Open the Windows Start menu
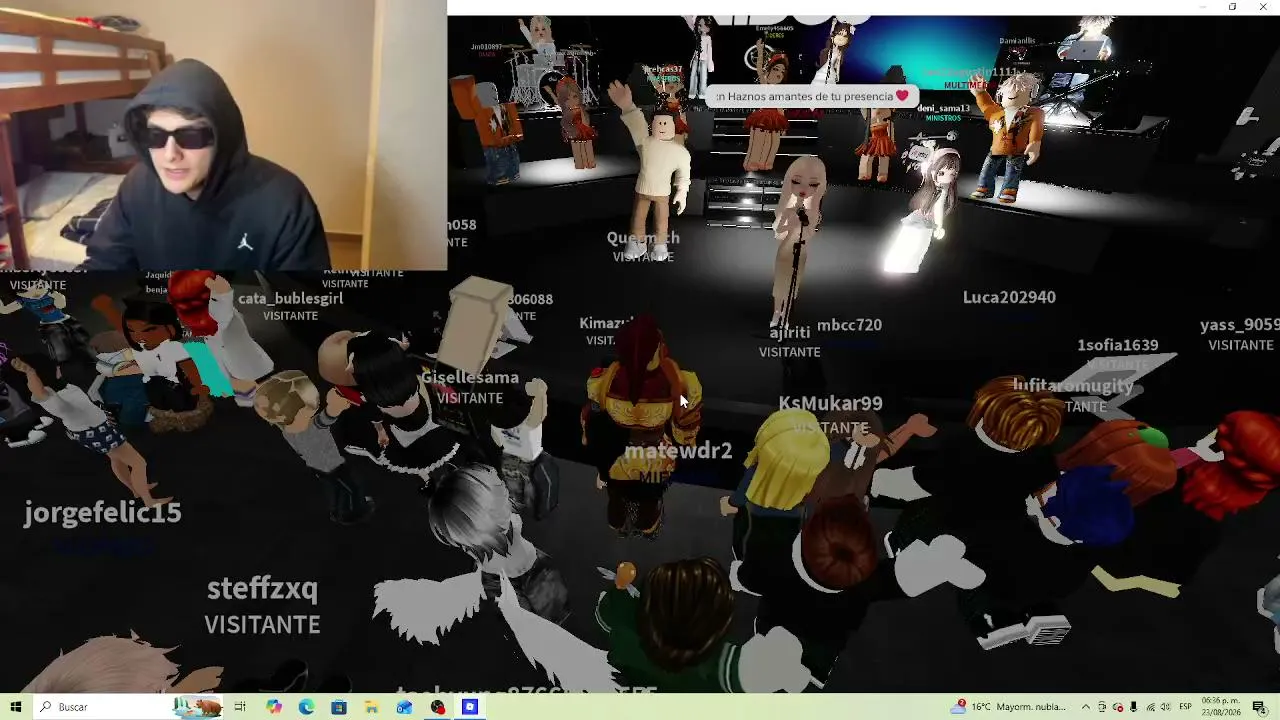This screenshot has height=720, width=1280. pyautogui.click(x=15, y=707)
